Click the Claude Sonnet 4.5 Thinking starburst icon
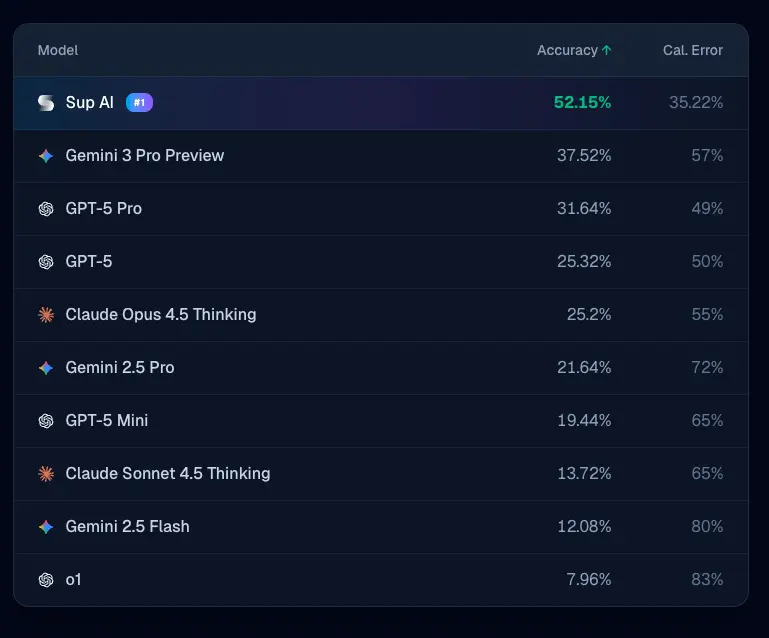 point(46,474)
